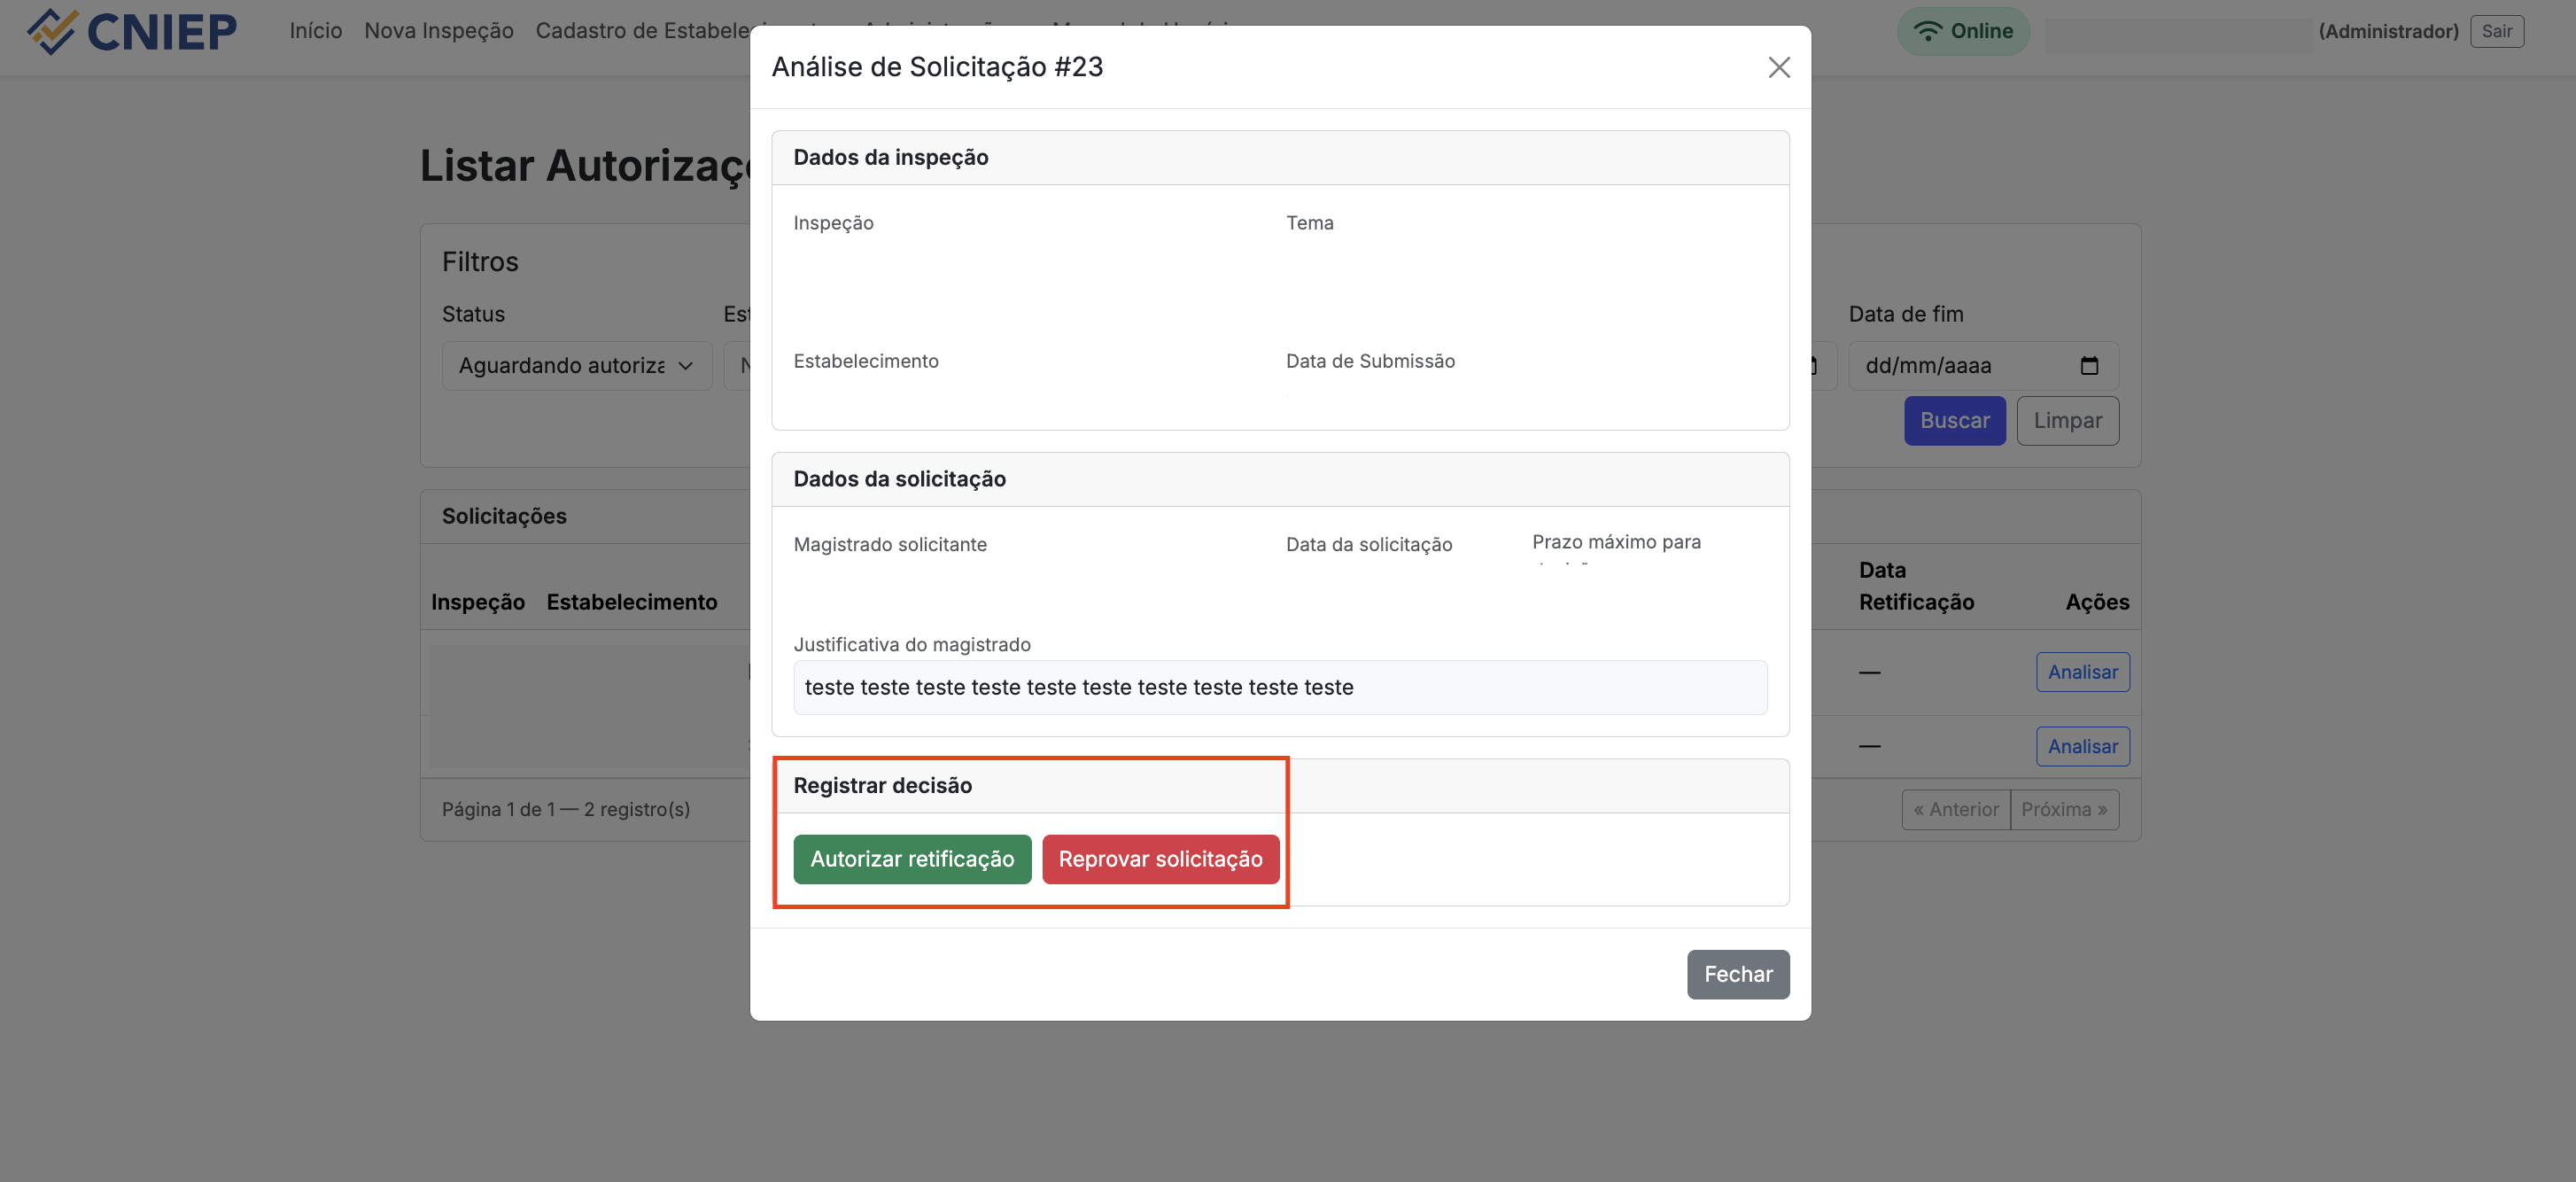This screenshot has height=1182, width=2576.
Task: Click the Ações column header
Action: pyautogui.click(x=2097, y=602)
